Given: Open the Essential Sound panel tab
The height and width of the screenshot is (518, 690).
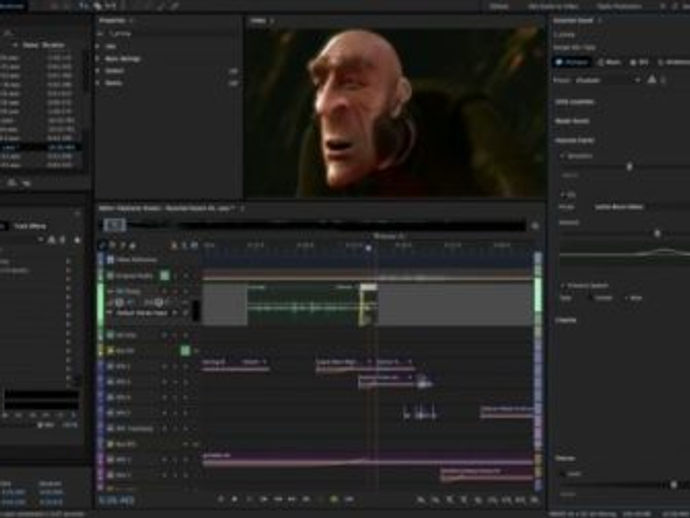Looking at the screenshot, I should [x=573, y=21].
